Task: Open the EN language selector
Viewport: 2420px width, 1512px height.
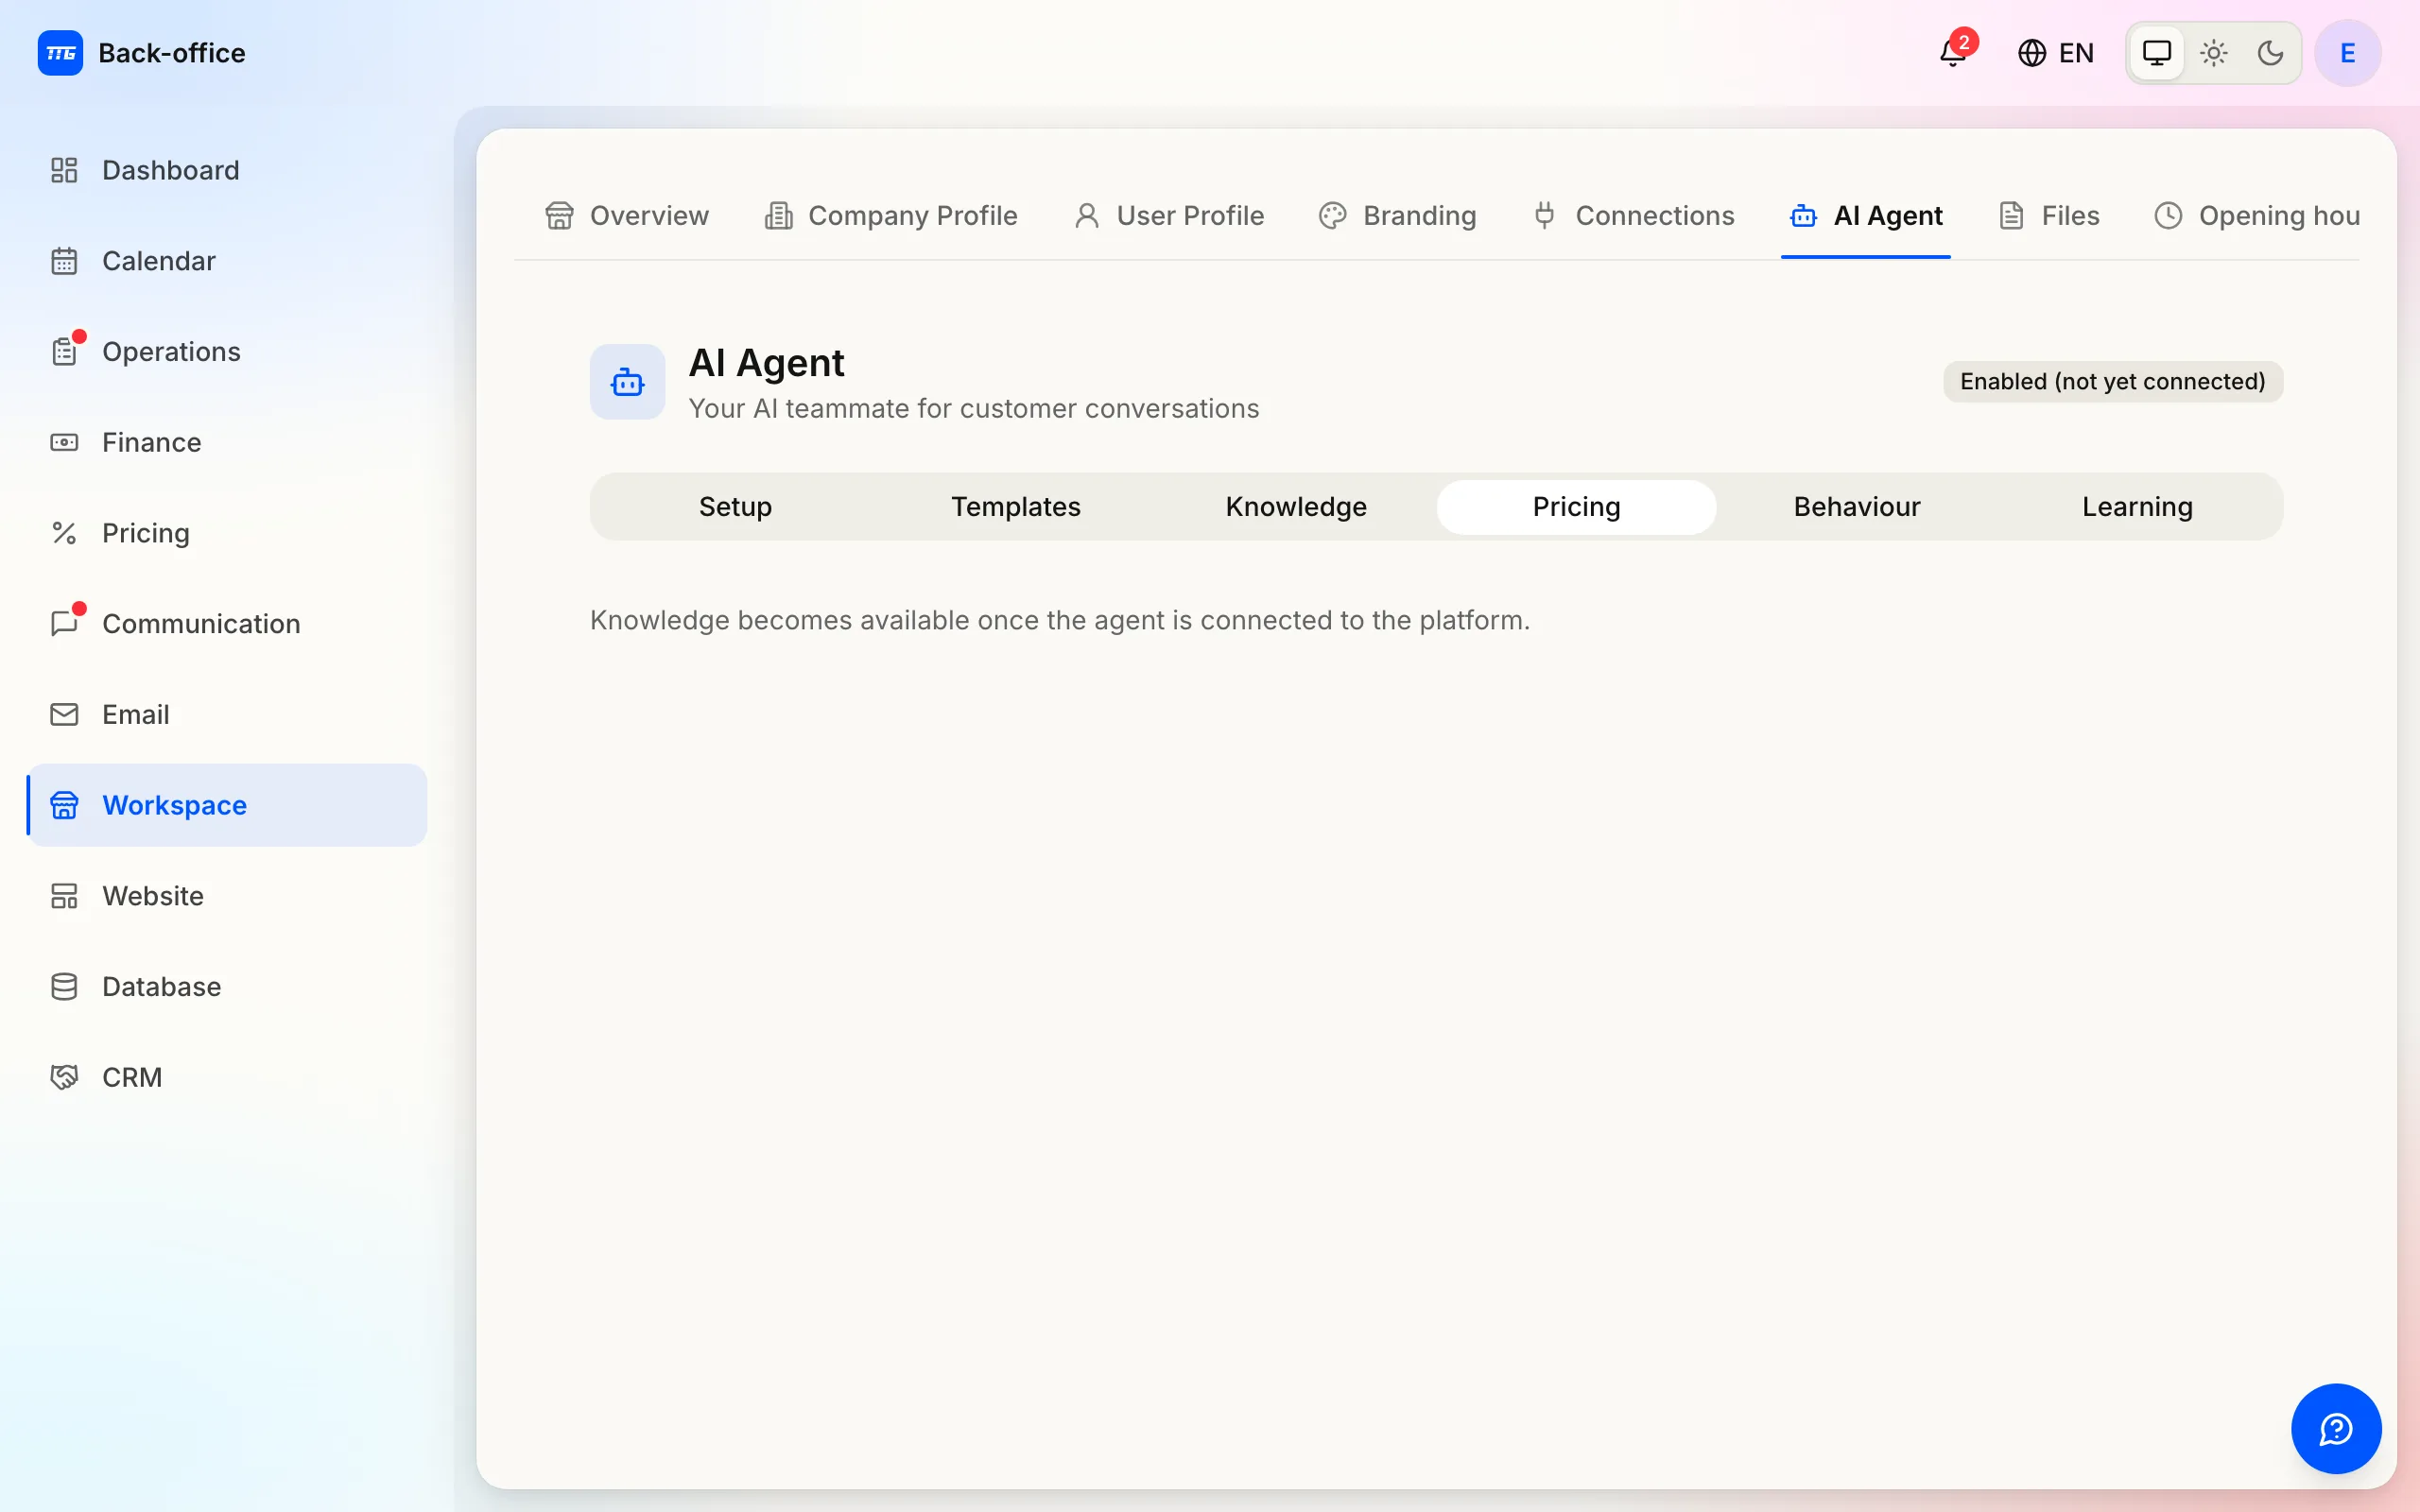Action: click(2055, 53)
